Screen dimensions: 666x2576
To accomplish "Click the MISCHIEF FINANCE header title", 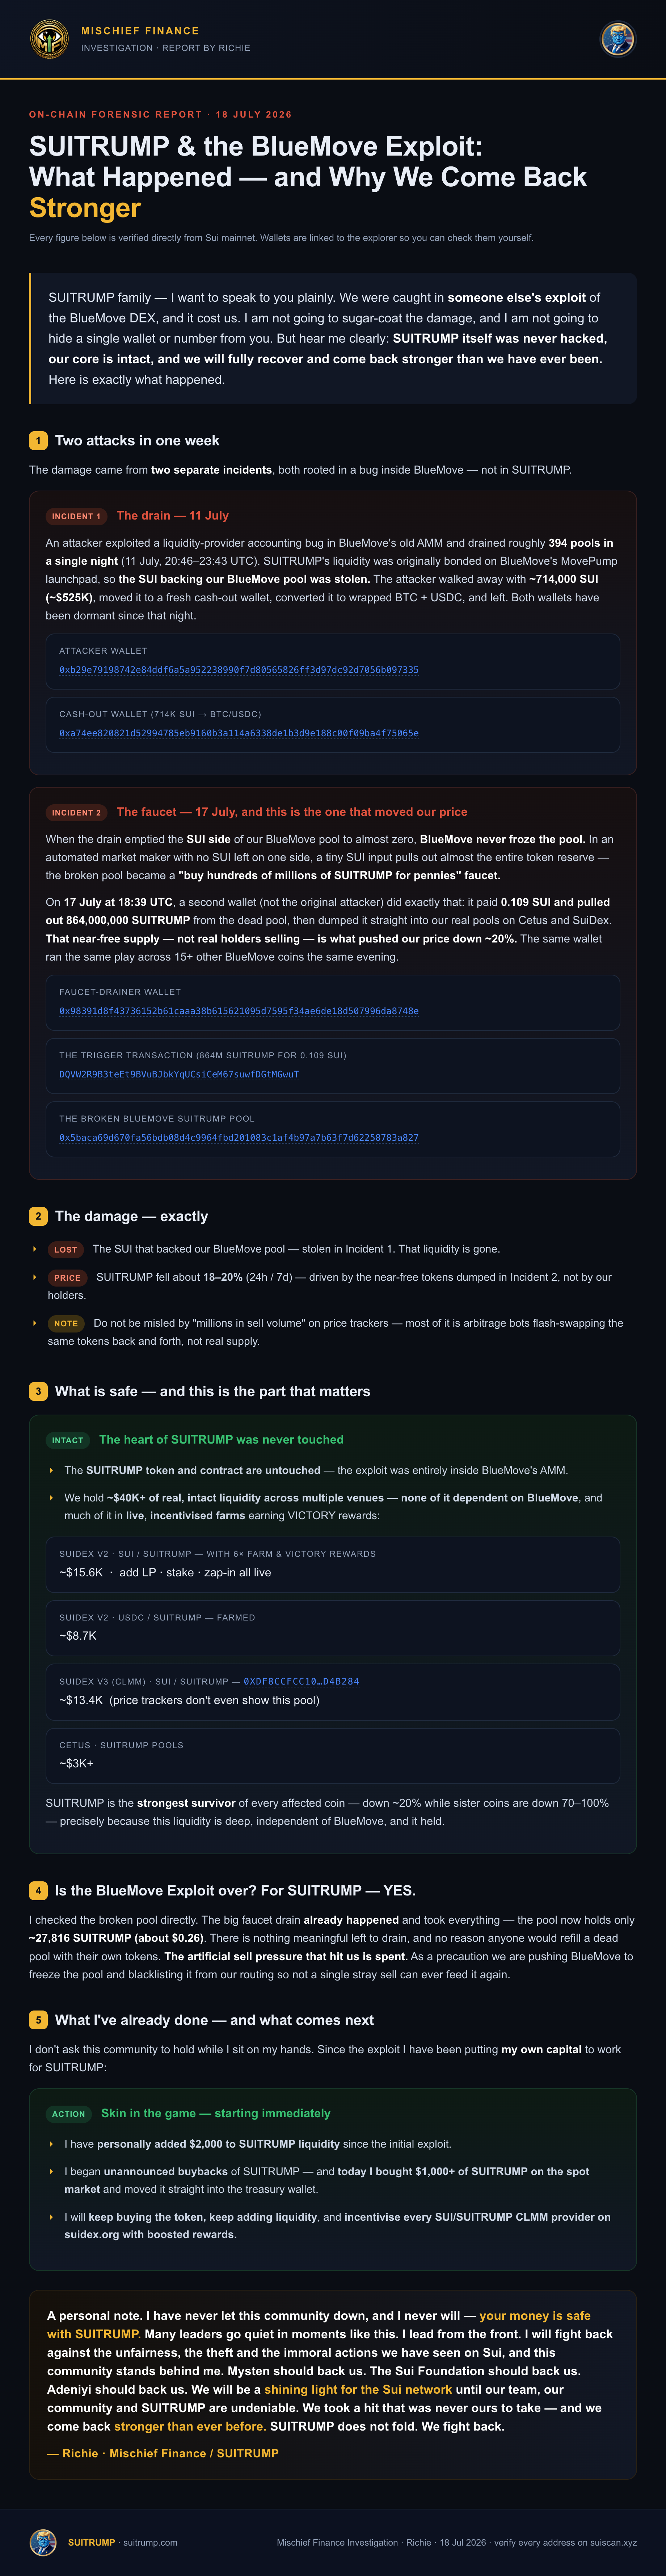I will [140, 31].
